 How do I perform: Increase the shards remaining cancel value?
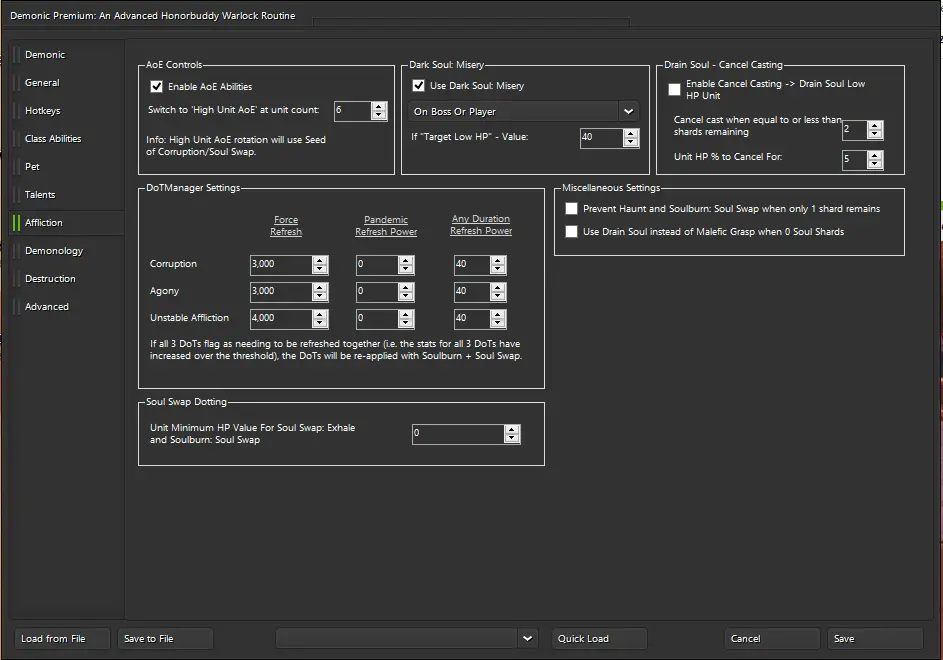click(875, 125)
